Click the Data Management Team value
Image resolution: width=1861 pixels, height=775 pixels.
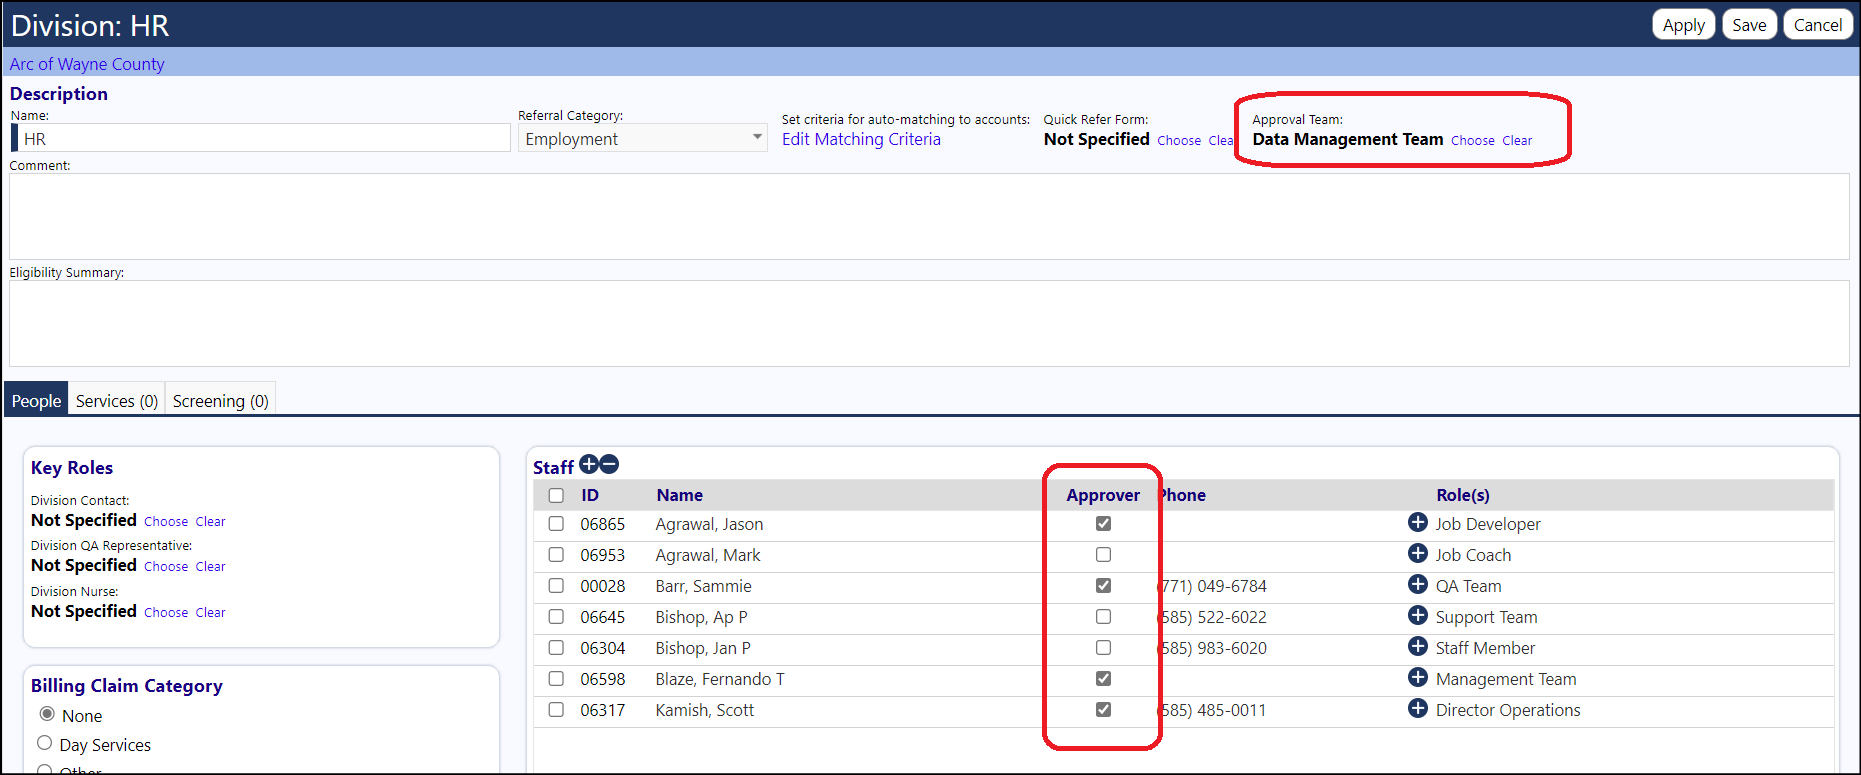click(x=1347, y=139)
